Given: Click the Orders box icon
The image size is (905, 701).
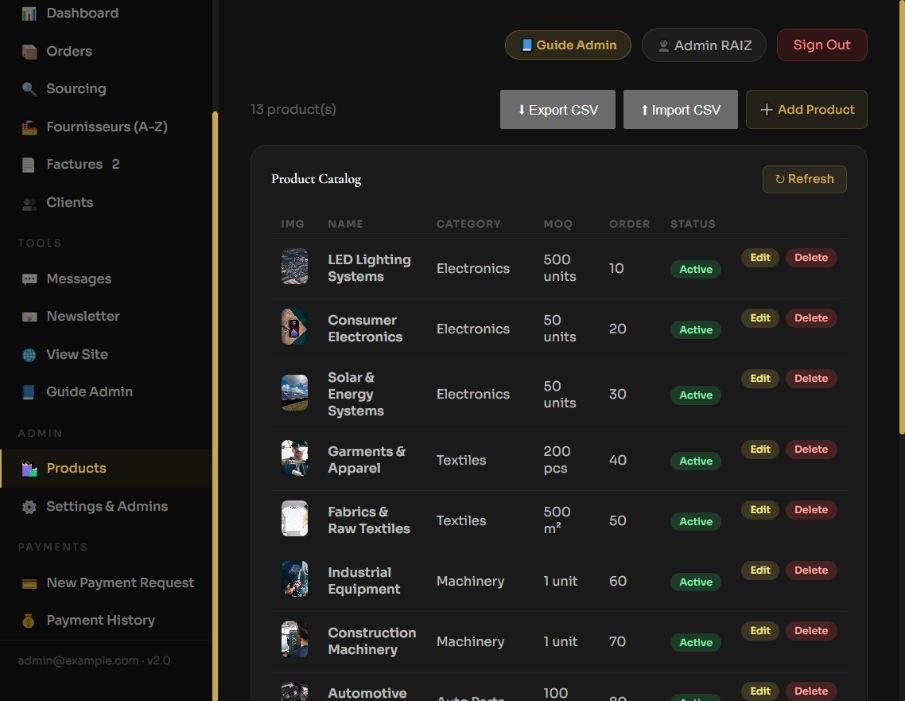Looking at the screenshot, I should (x=29, y=51).
